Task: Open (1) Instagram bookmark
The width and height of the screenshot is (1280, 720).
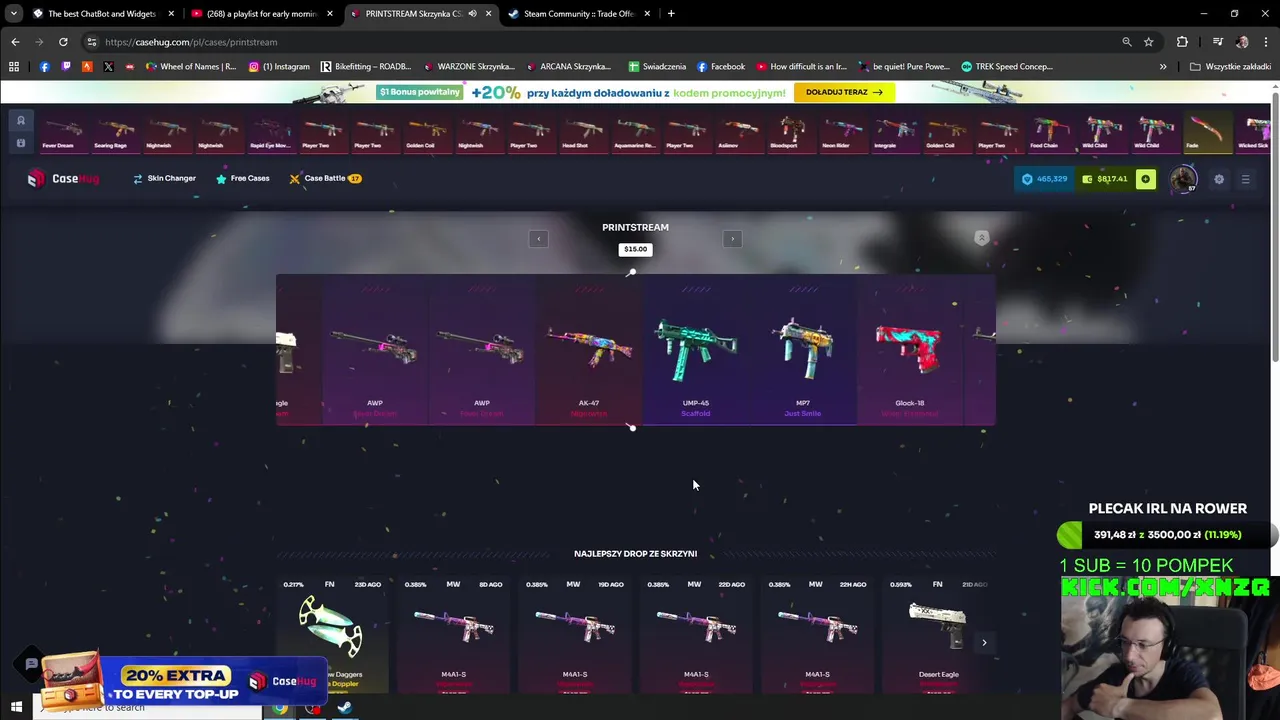Action: [279, 67]
